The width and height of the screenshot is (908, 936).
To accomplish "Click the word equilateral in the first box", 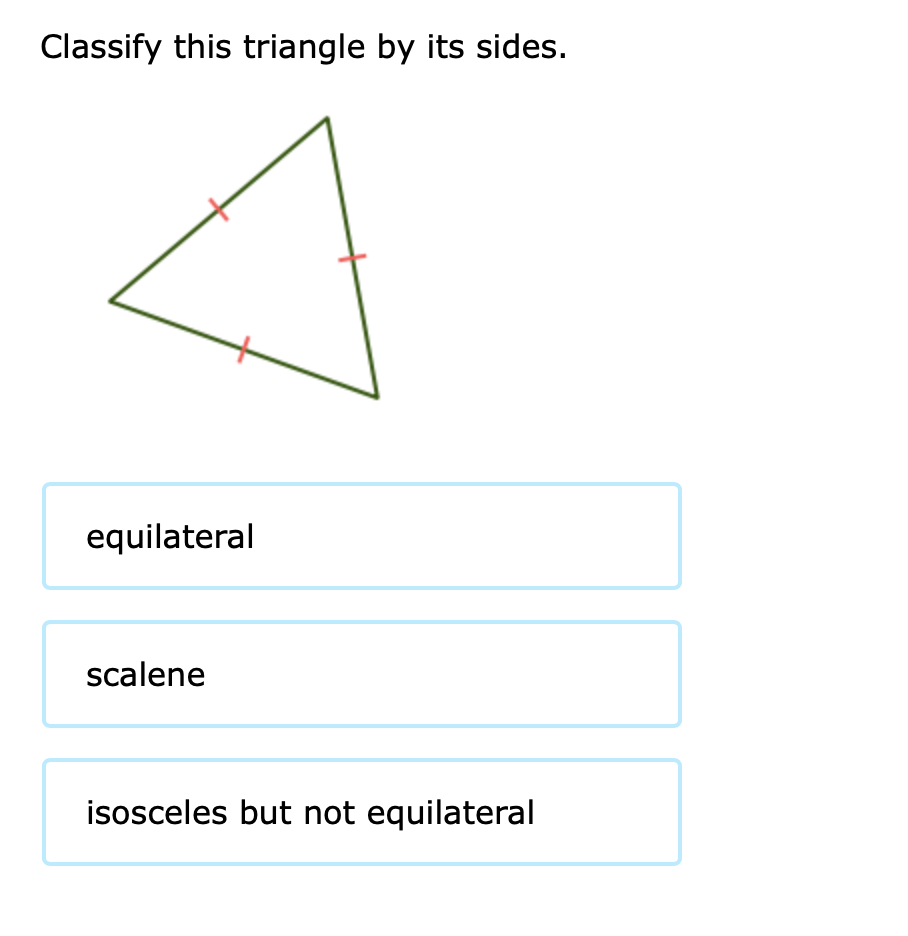I will click(170, 536).
